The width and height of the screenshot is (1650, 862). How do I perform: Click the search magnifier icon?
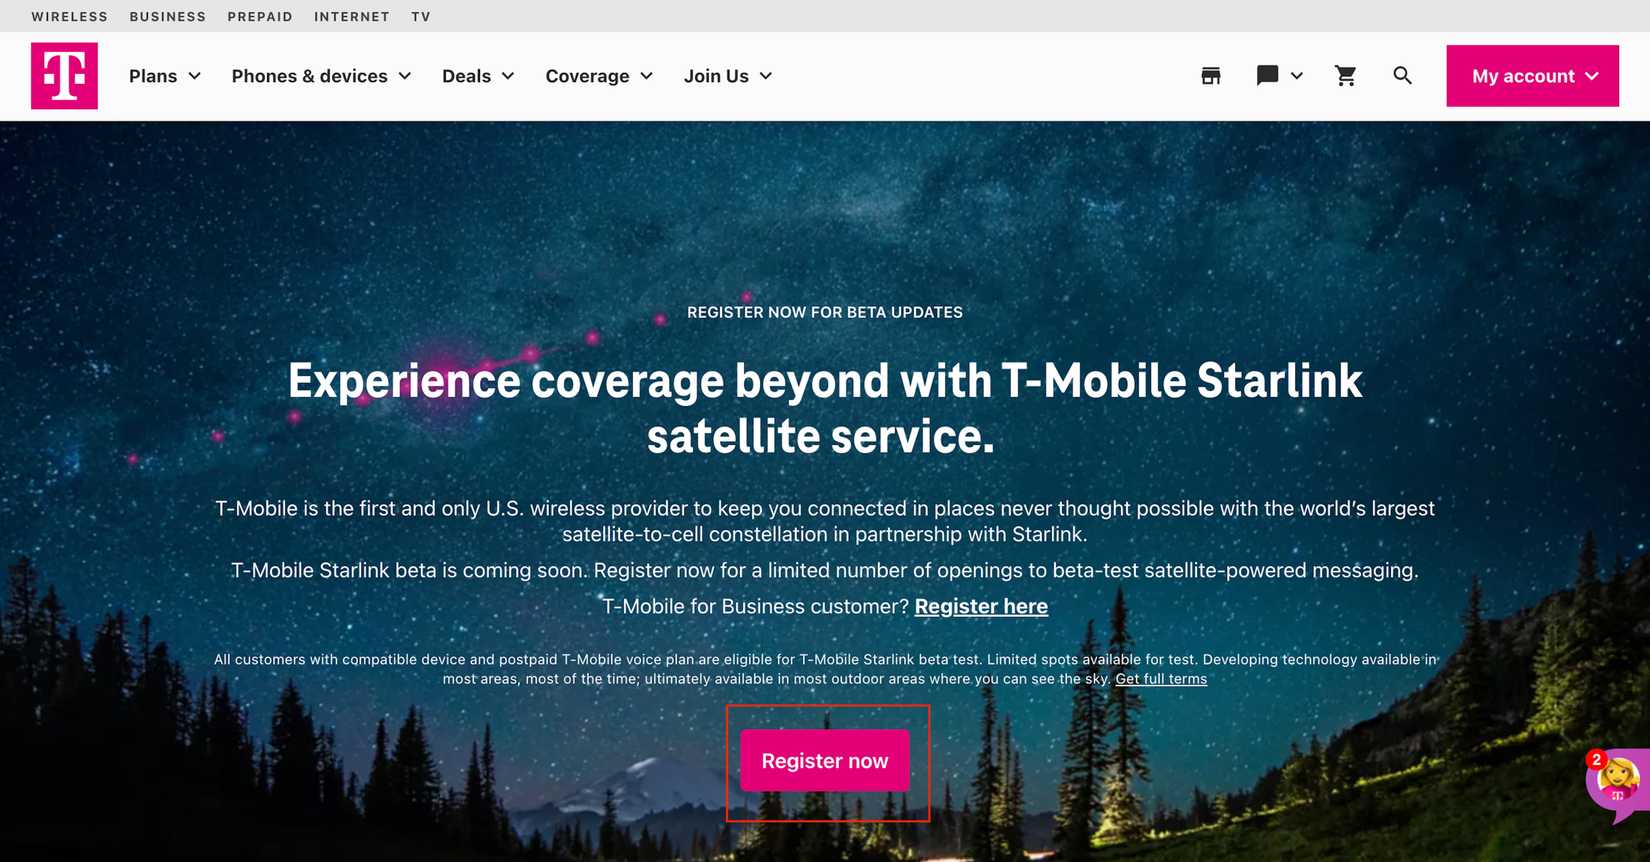coord(1402,76)
